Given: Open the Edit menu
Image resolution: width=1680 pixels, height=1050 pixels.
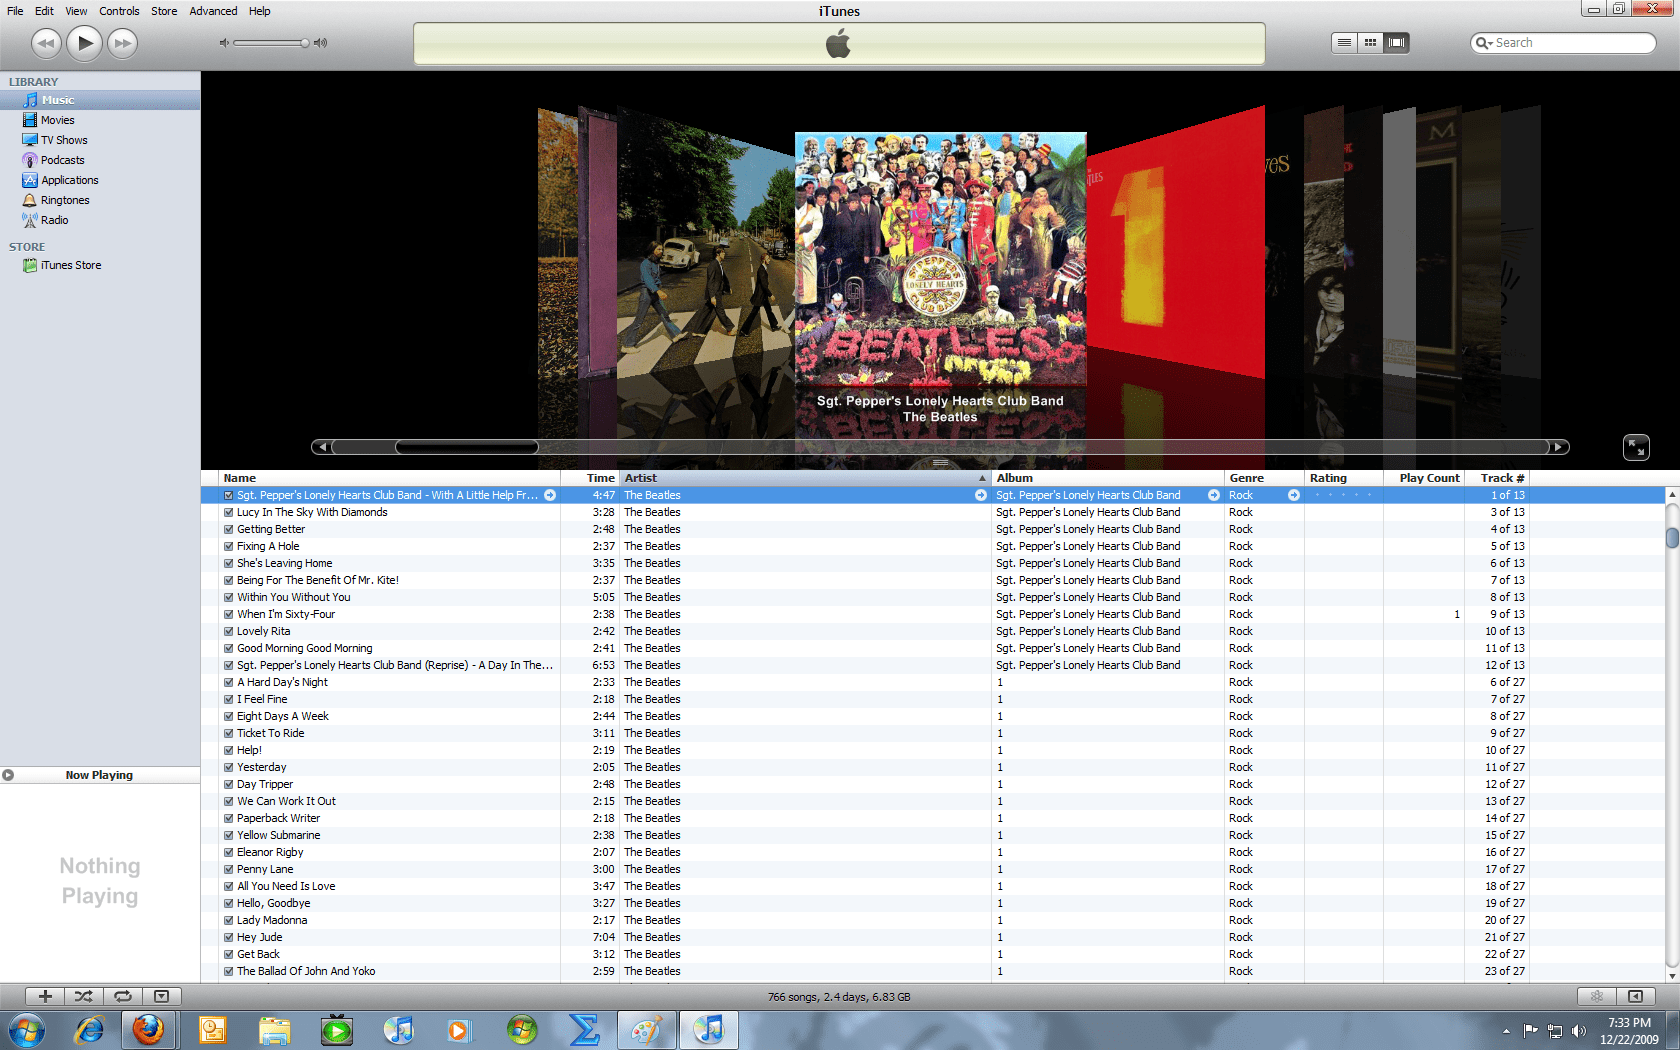Looking at the screenshot, I should (44, 11).
